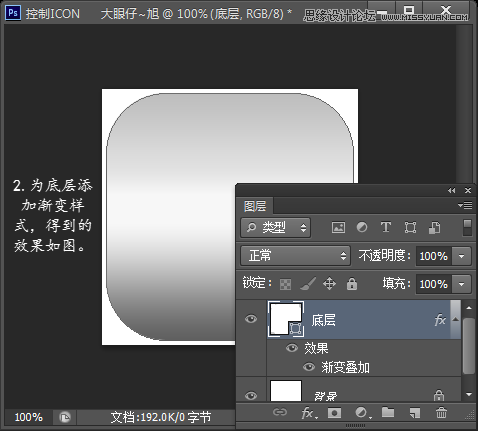Filter layers by type (T) icon

click(x=386, y=227)
